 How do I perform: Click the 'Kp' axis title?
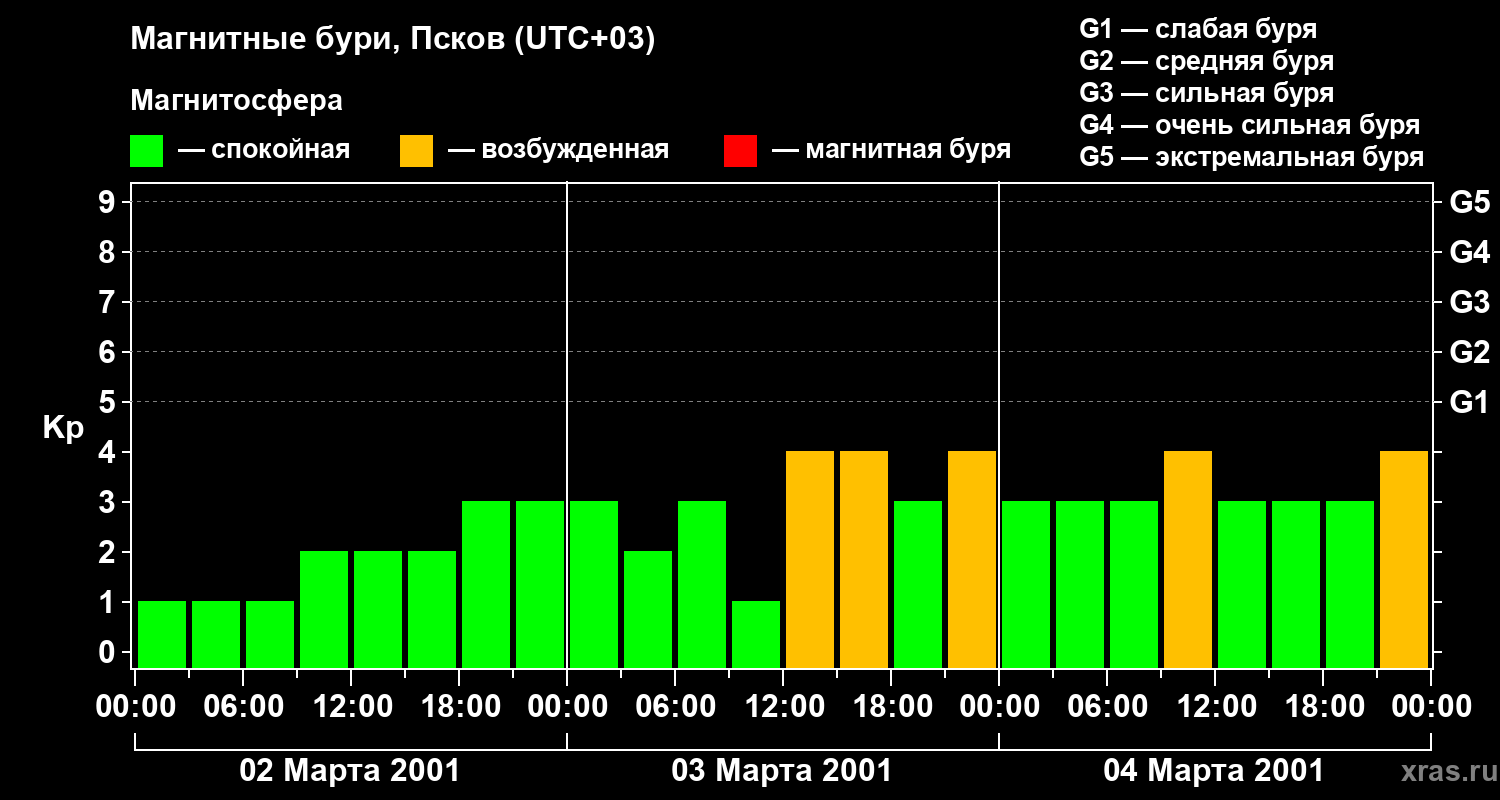point(63,428)
